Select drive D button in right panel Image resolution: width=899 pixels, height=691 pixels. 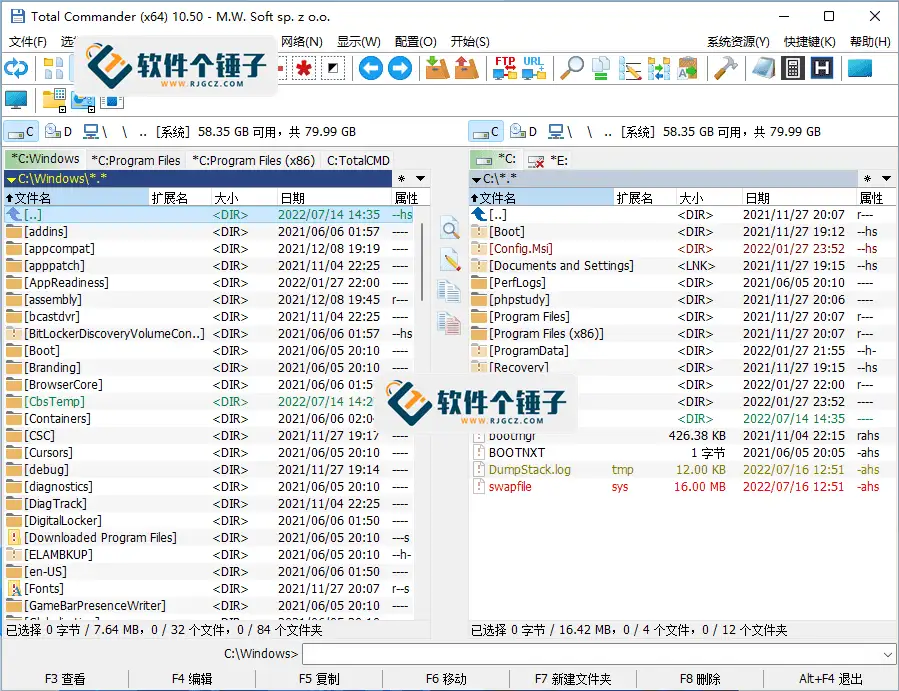[x=523, y=131]
